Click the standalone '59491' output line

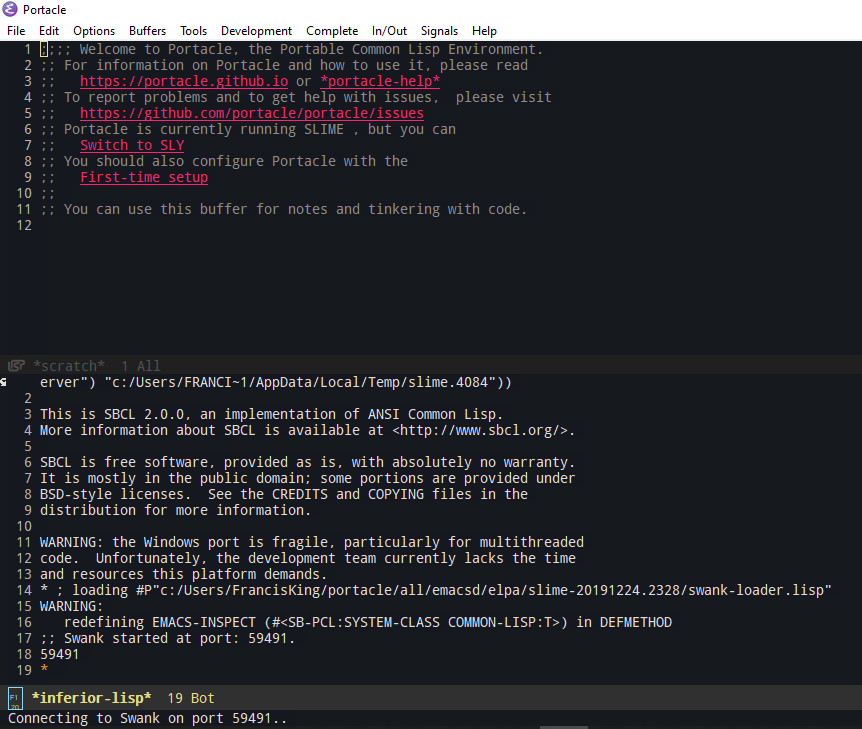pos(59,654)
